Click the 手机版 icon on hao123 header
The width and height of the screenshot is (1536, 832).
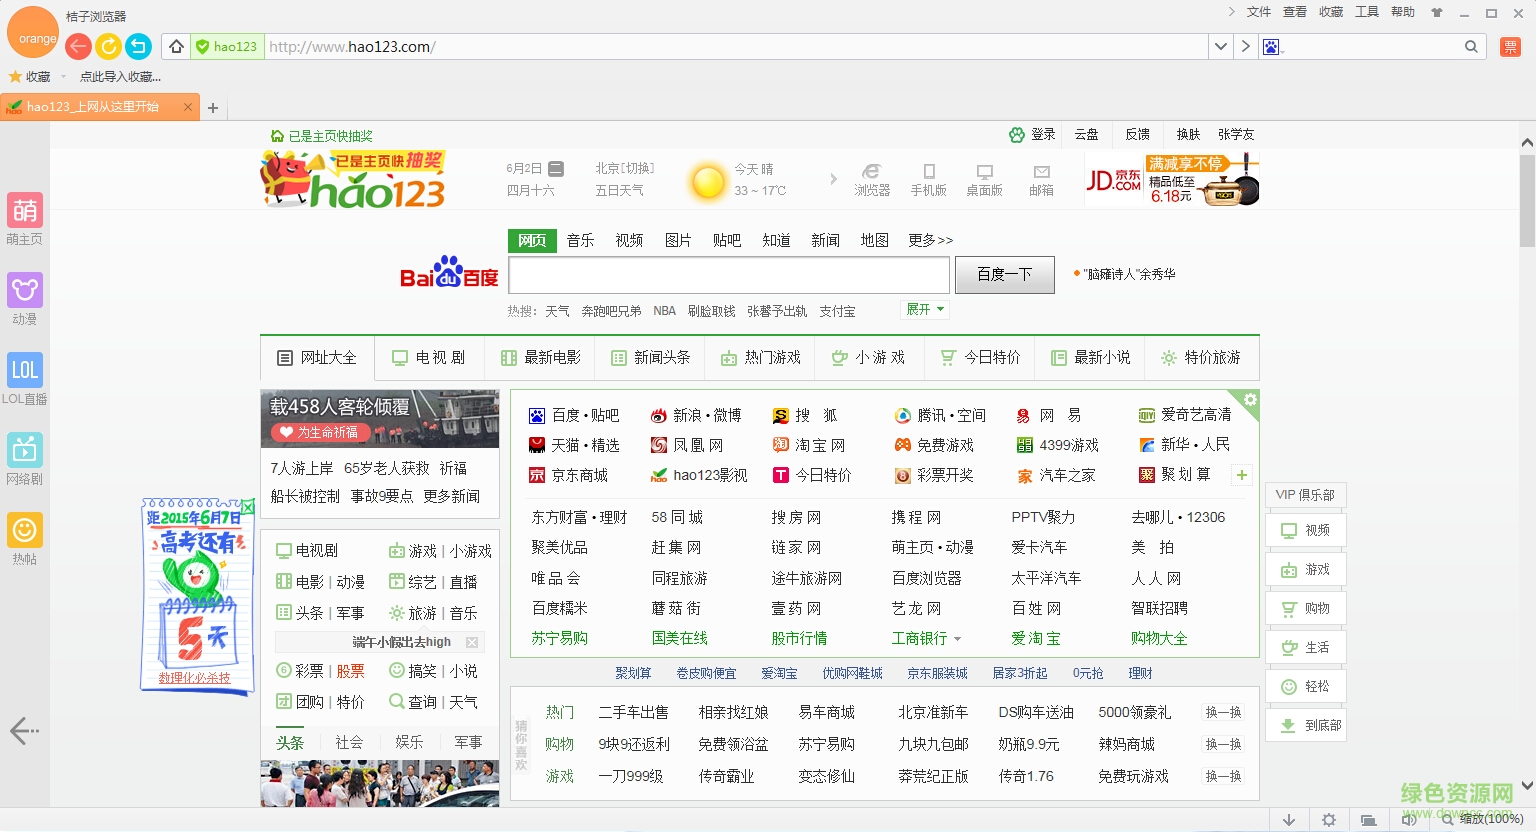[x=928, y=181]
